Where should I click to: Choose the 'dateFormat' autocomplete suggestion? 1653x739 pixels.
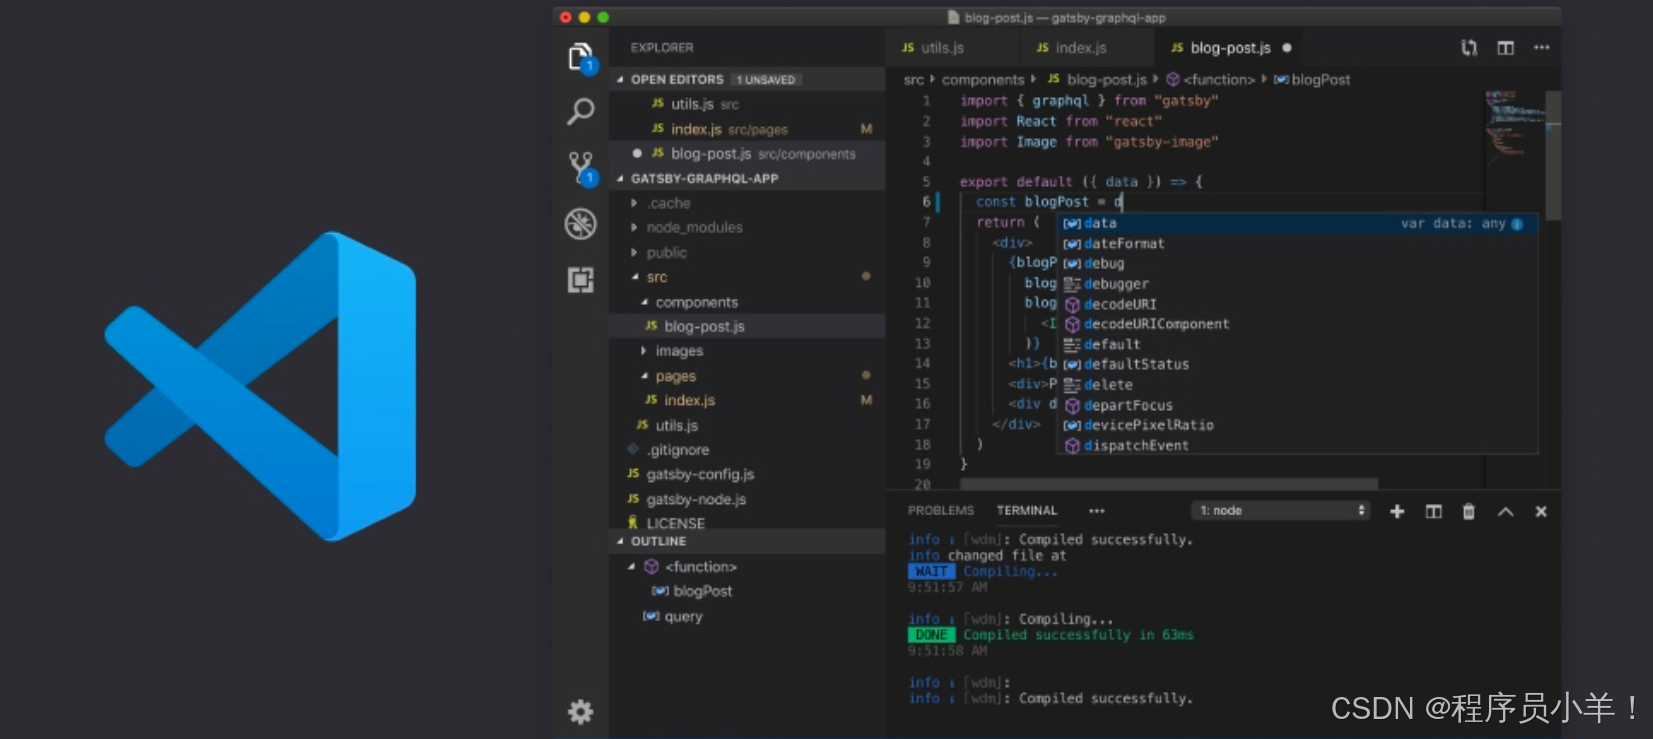1297,244
